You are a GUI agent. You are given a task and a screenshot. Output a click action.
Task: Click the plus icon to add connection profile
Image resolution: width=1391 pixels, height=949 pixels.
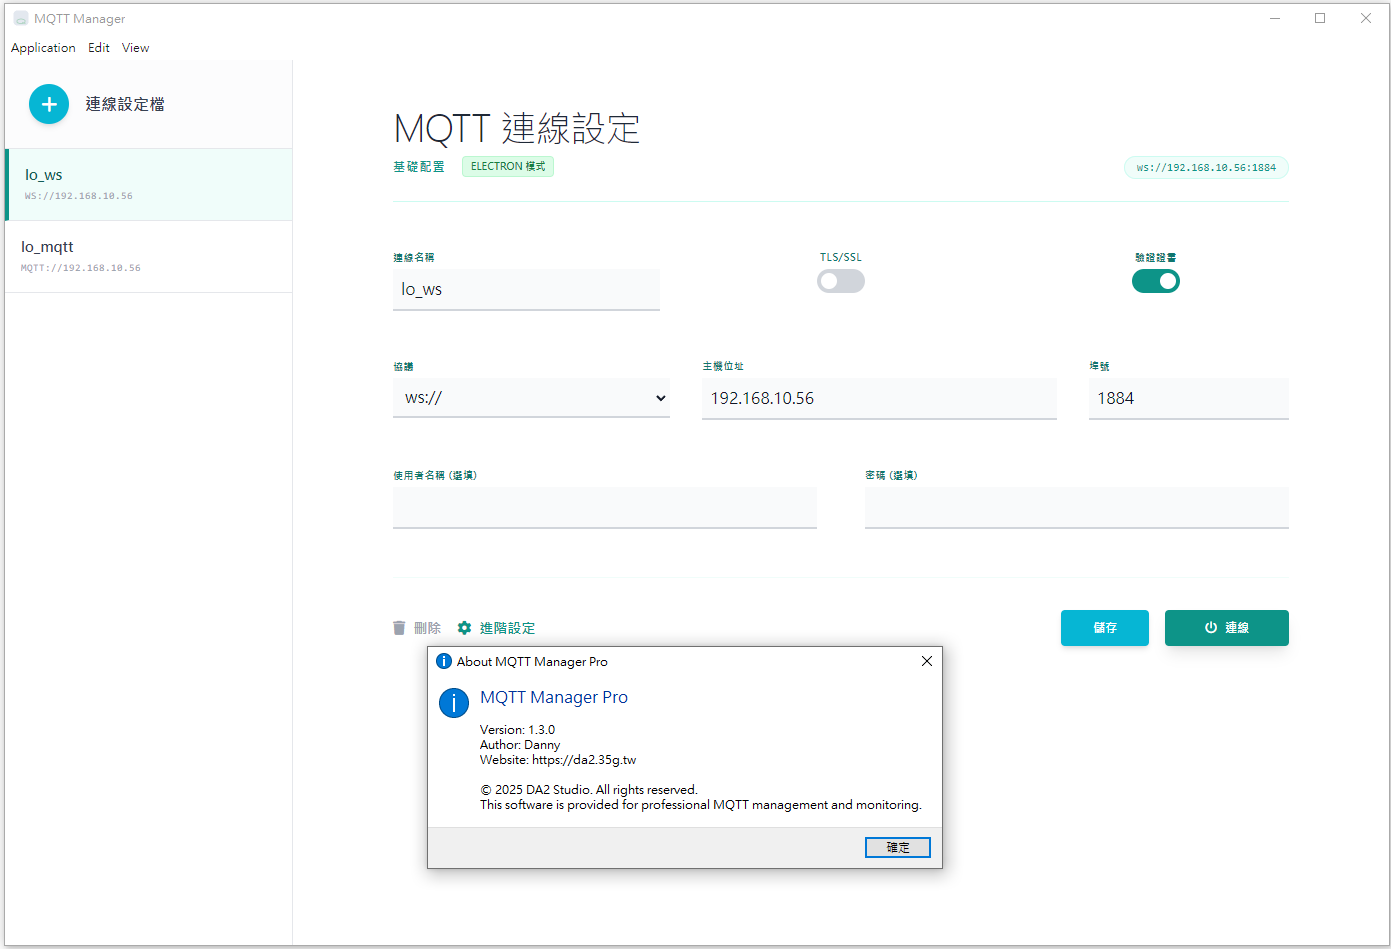pos(49,104)
